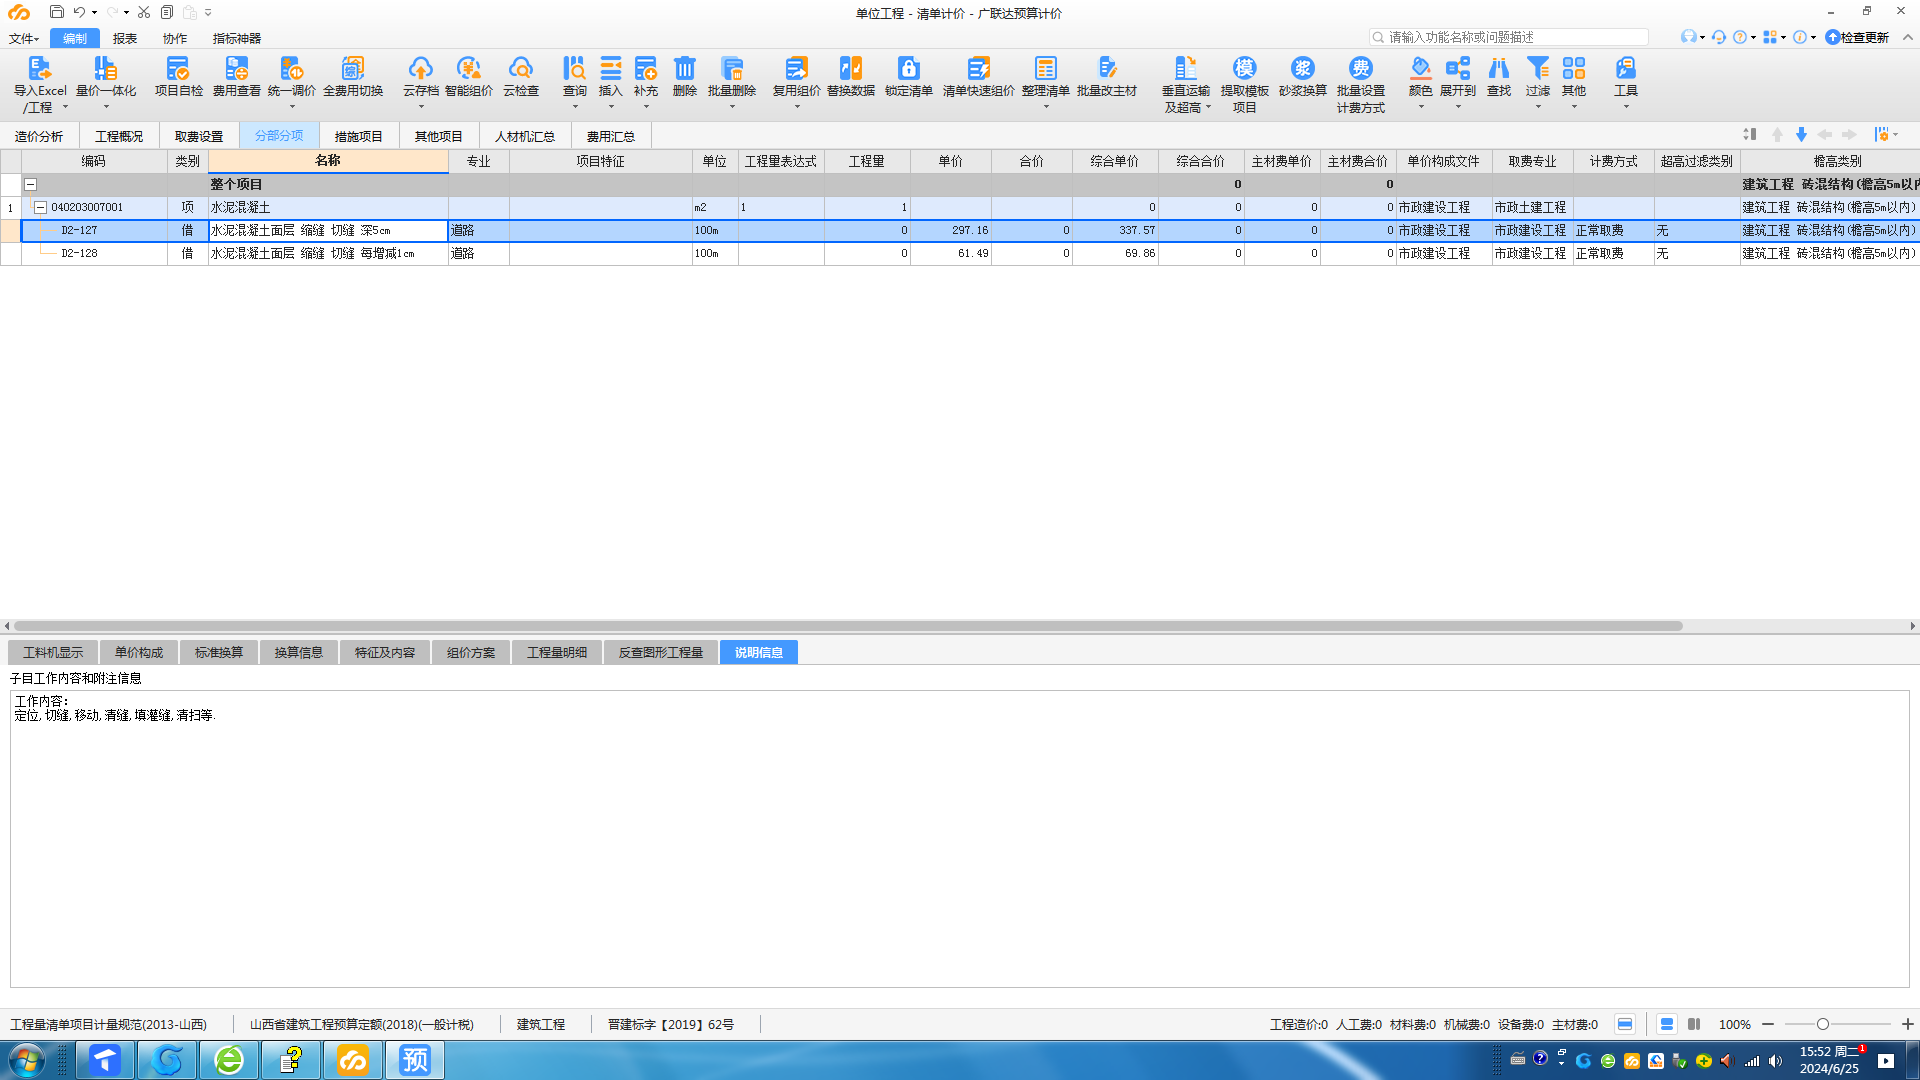Open the 工具 dropdown arrow
The width and height of the screenshot is (1920, 1080).
1625,107
